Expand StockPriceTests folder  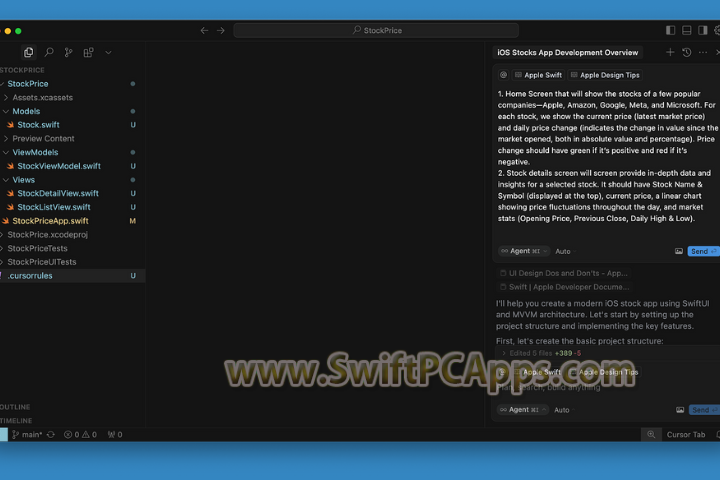click(x=73, y=248)
